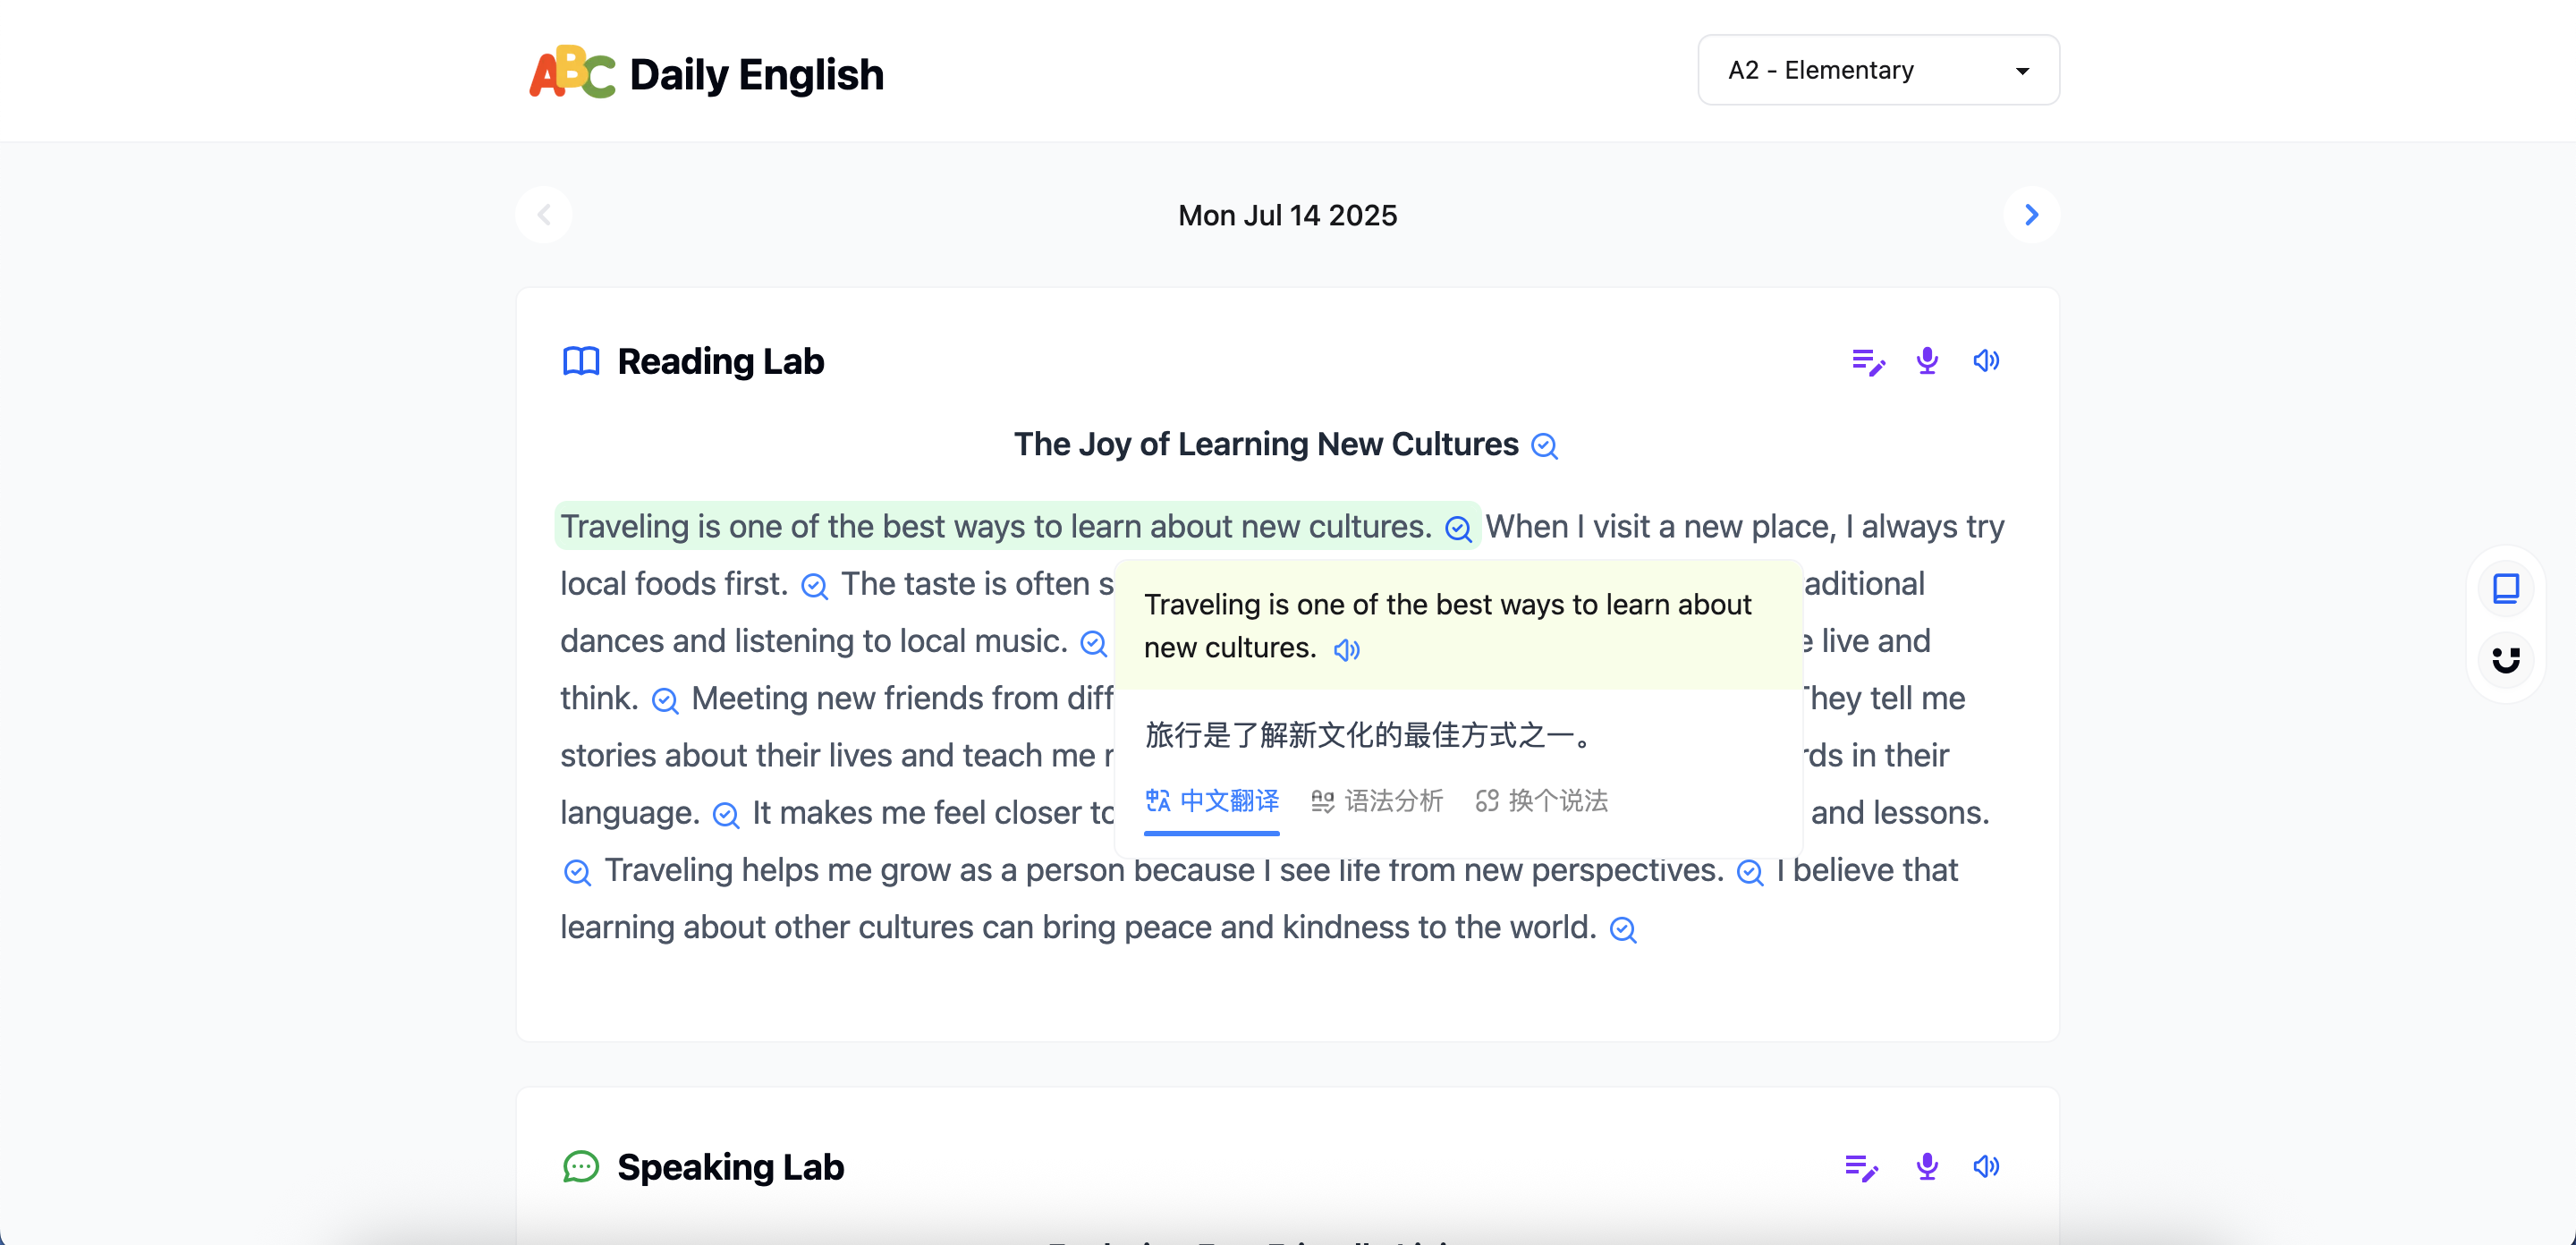Analyze sentence ending 'to the world.' icon
The image size is (2576, 1245).
[x=1622, y=930]
